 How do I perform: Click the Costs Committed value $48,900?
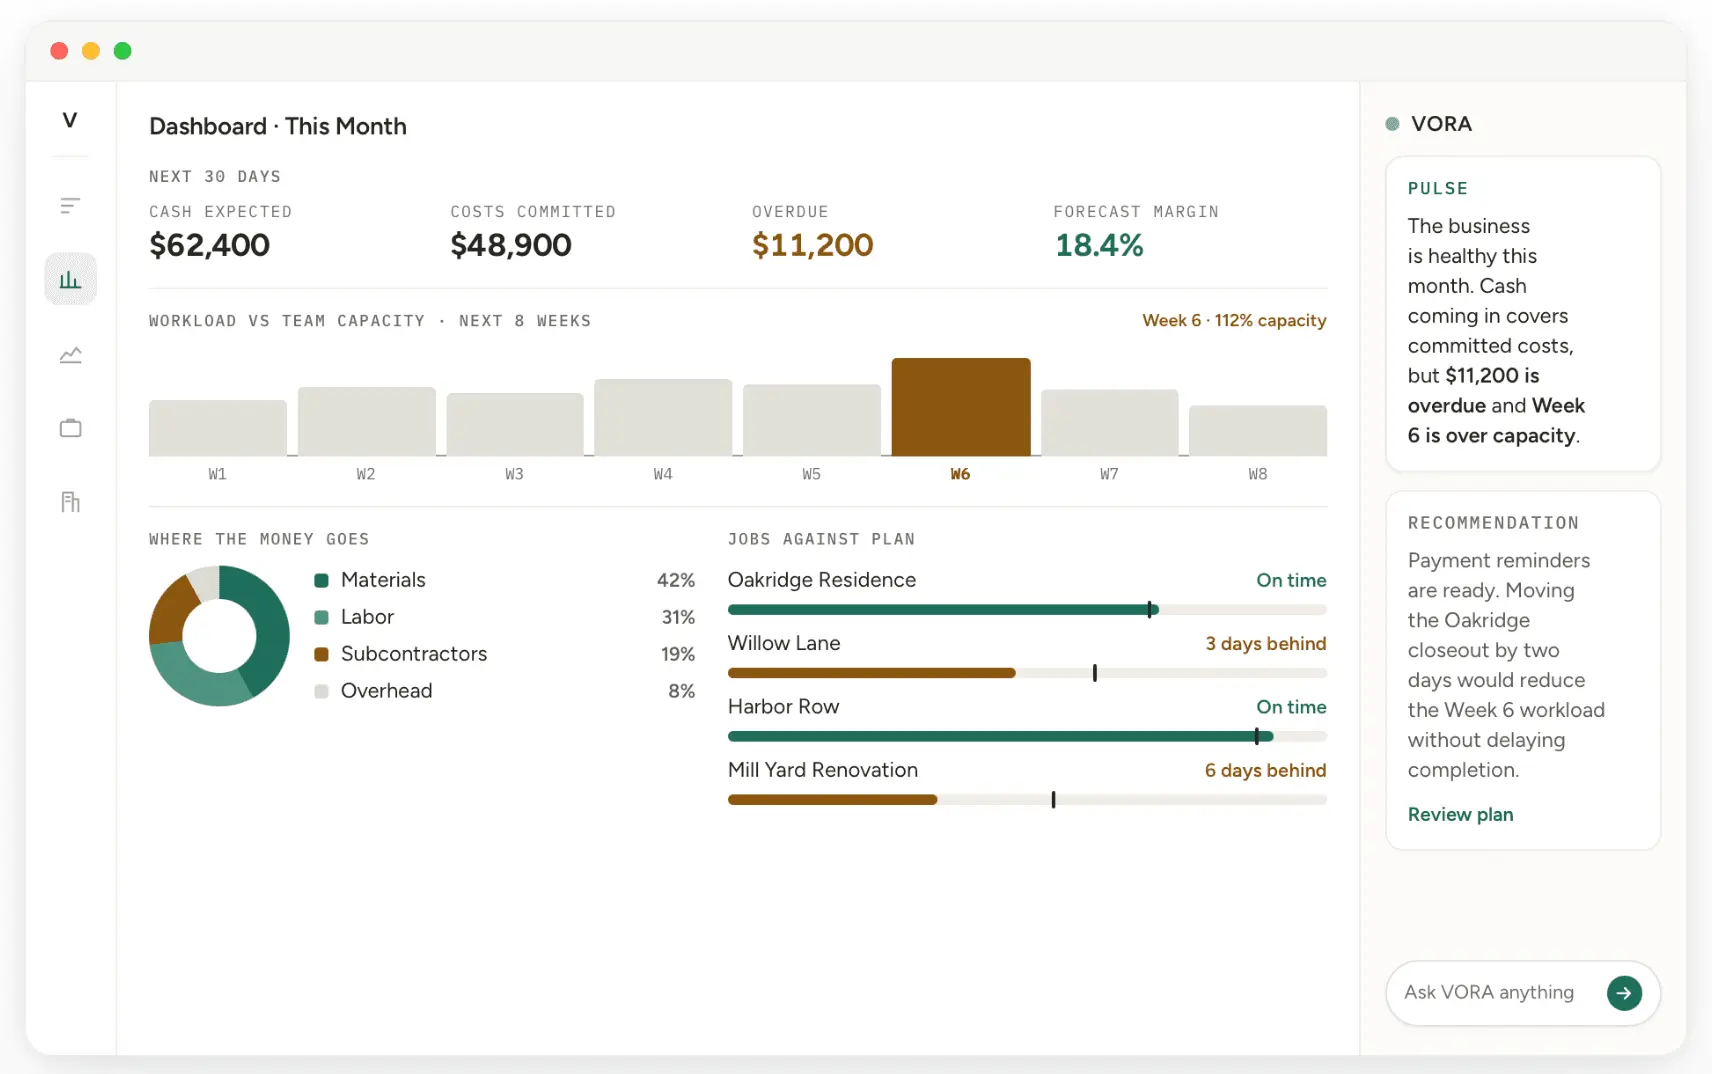[x=511, y=245]
